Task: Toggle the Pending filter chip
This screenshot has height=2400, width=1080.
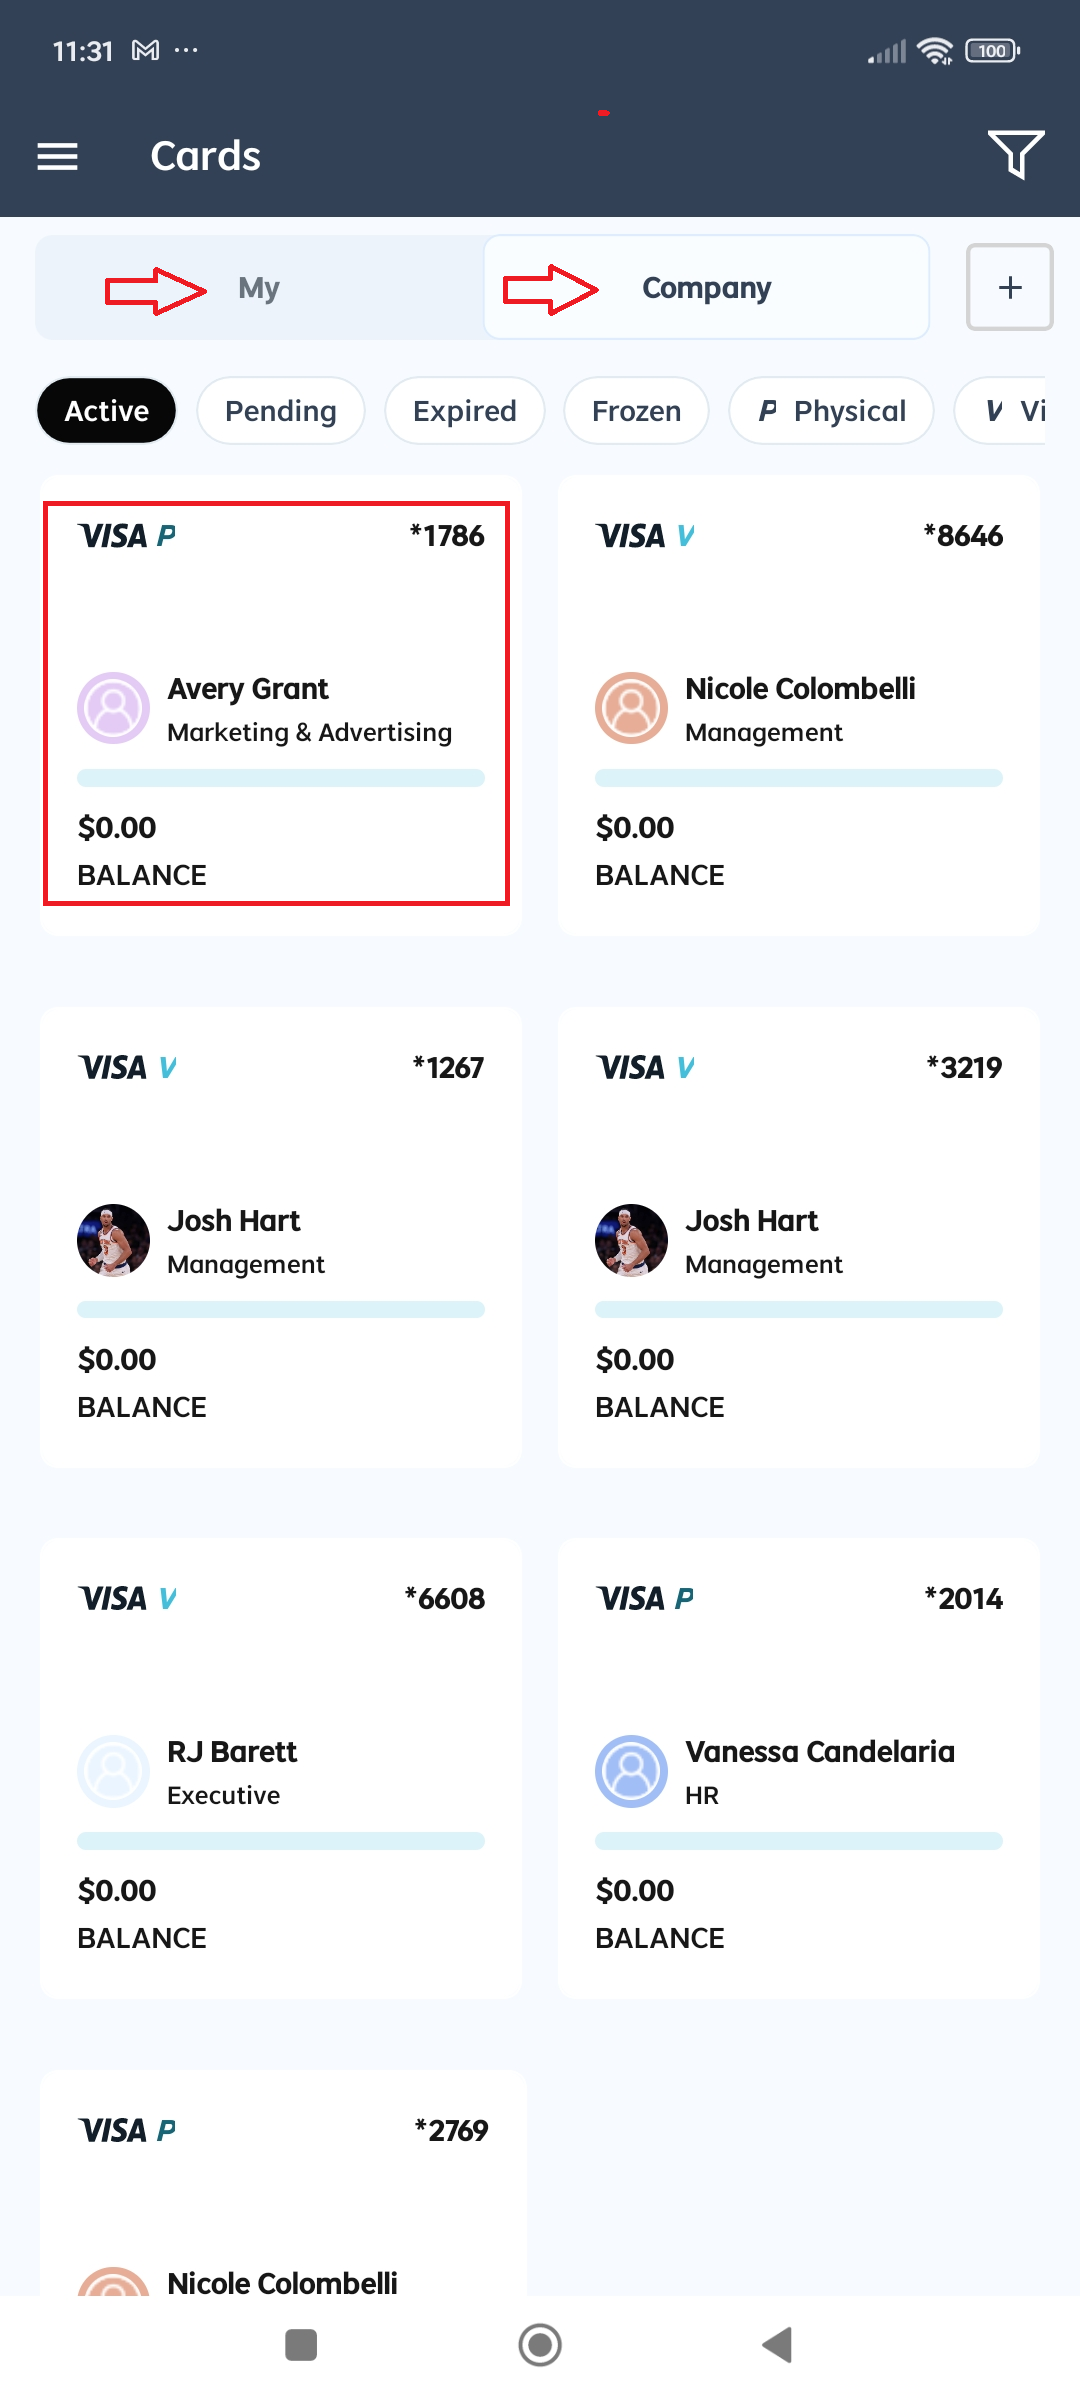Action: click(x=281, y=411)
